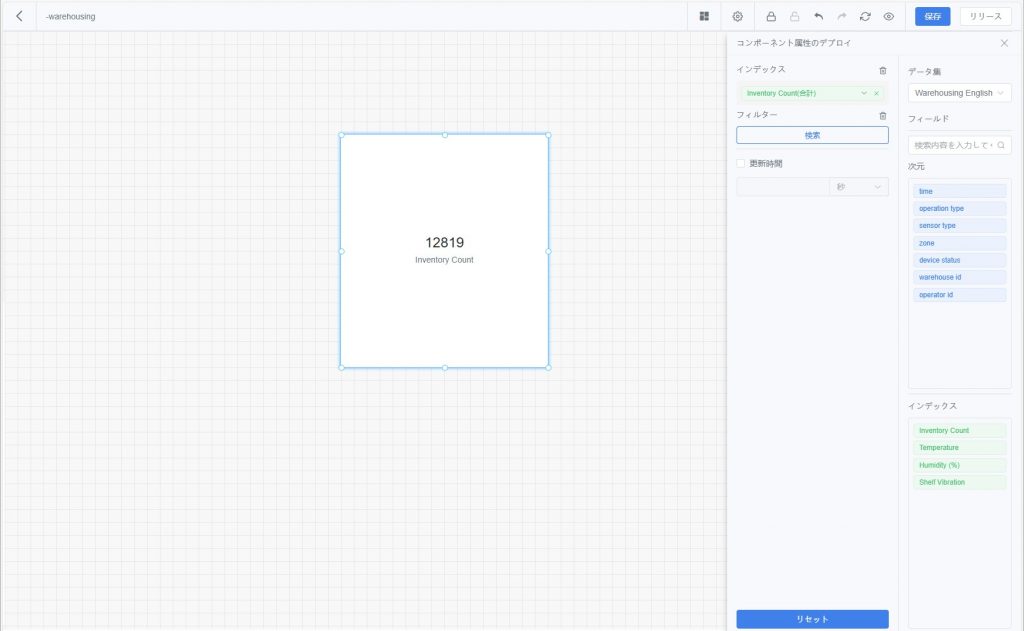Go back using the left arrow icon
Screen dimensions: 1024x631
(19, 16)
